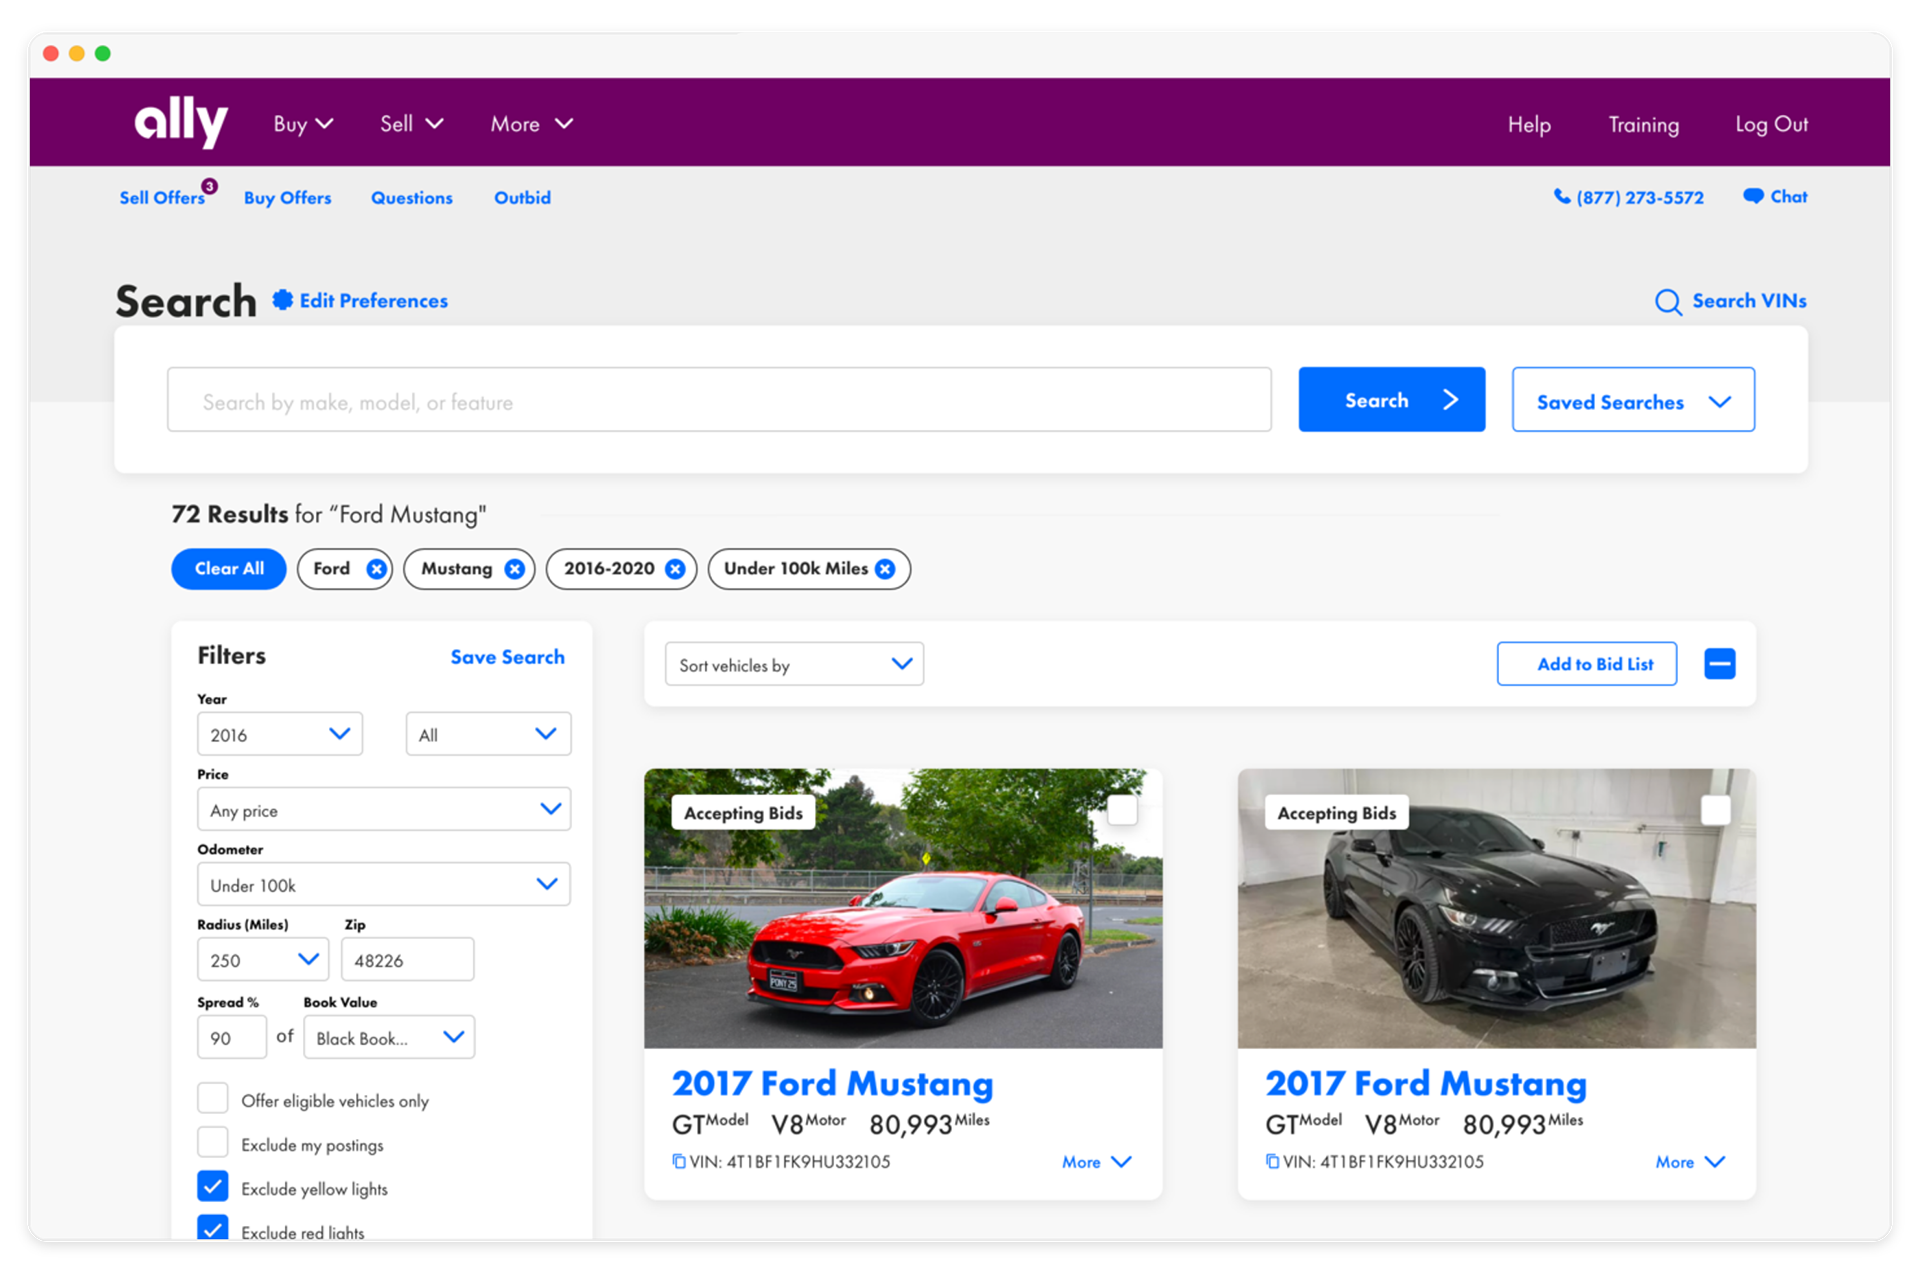Click the Sell Offers notification badge
Screen dimensions: 1920x1273
209,186
